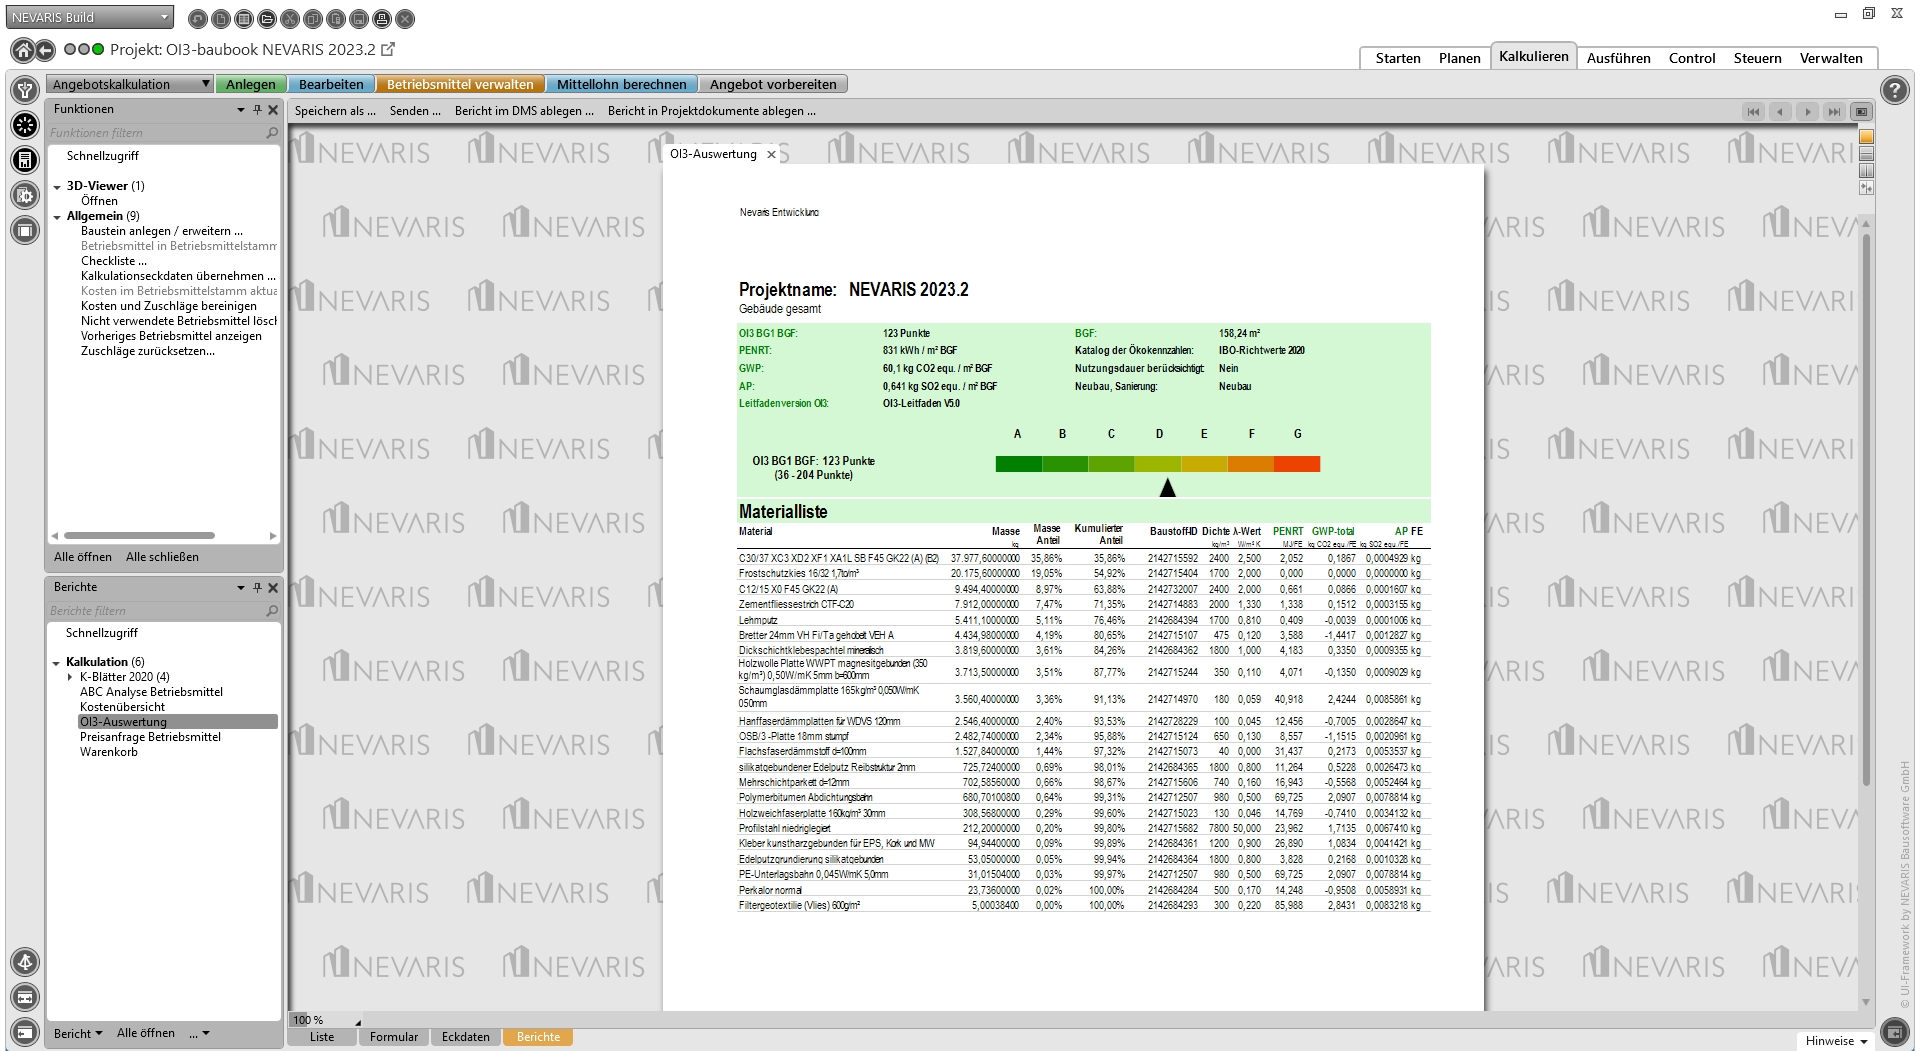Click the OI3 rating color scale bar
Screen dimensions: 1920x1051
(x=1158, y=464)
